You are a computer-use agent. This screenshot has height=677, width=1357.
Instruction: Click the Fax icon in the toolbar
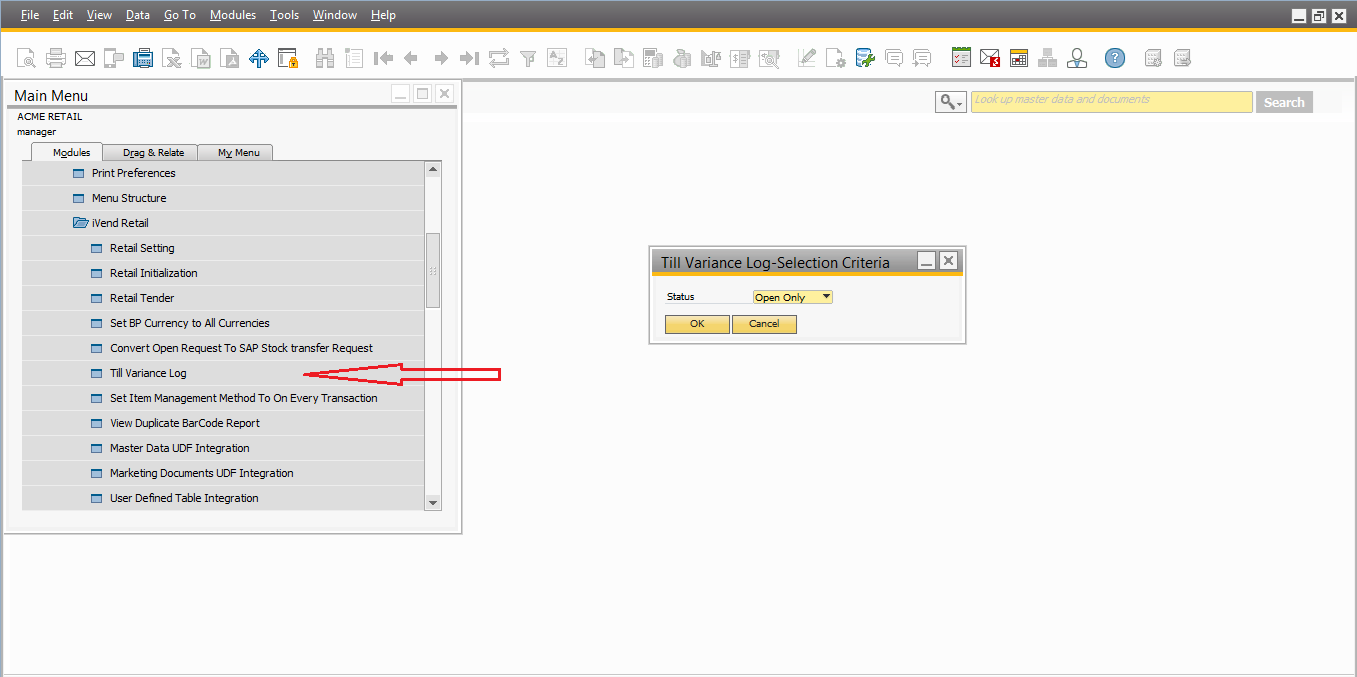point(143,58)
